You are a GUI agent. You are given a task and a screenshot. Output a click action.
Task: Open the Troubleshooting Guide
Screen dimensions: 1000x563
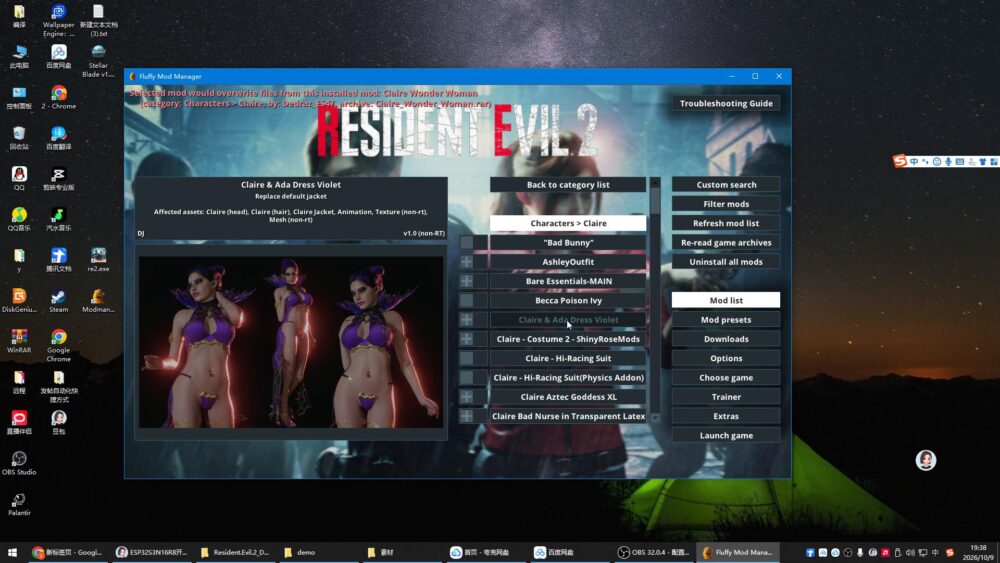pos(726,103)
